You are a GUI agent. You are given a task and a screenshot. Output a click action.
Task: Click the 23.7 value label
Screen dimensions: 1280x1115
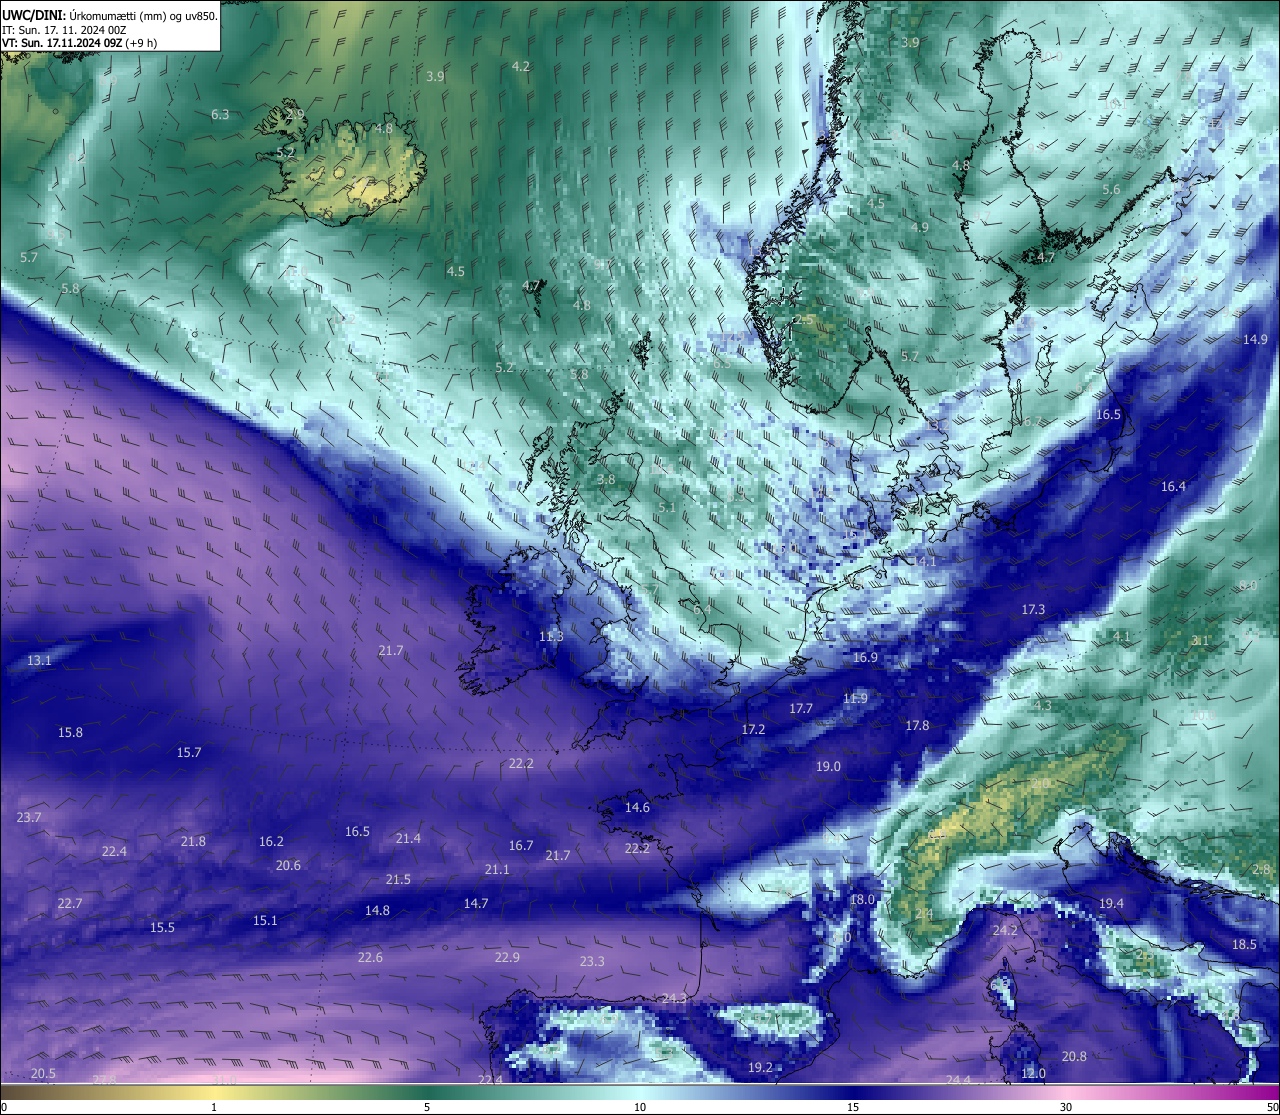pos(29,818)
